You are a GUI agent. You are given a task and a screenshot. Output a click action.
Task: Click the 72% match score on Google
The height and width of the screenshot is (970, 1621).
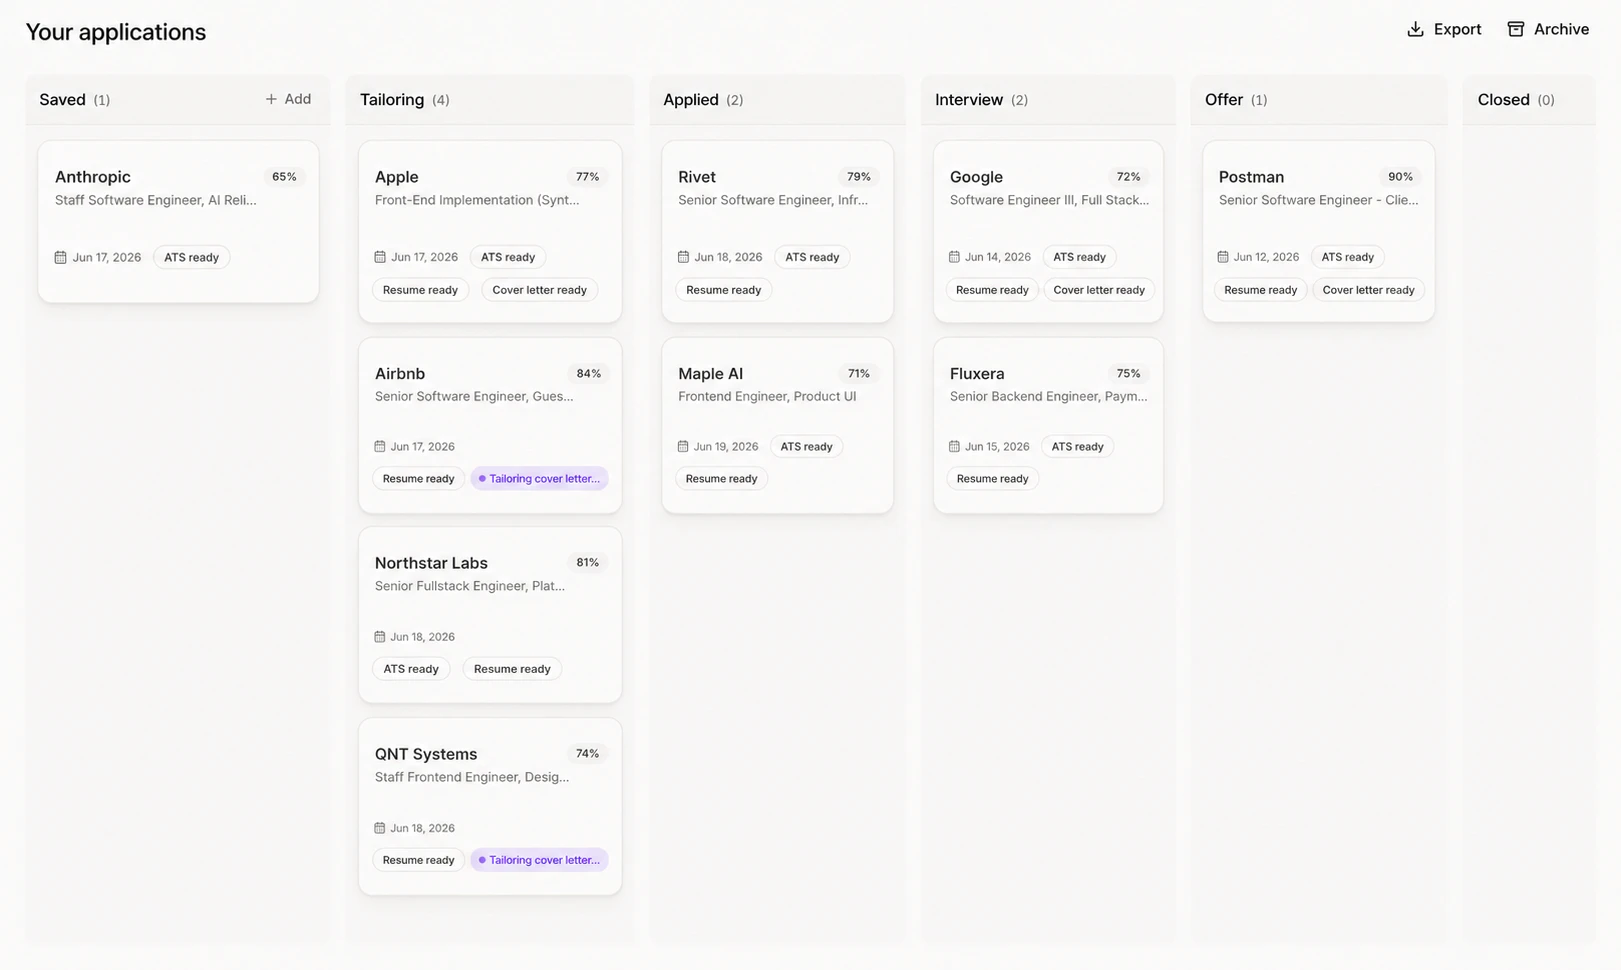click(x=1128, y=177)
